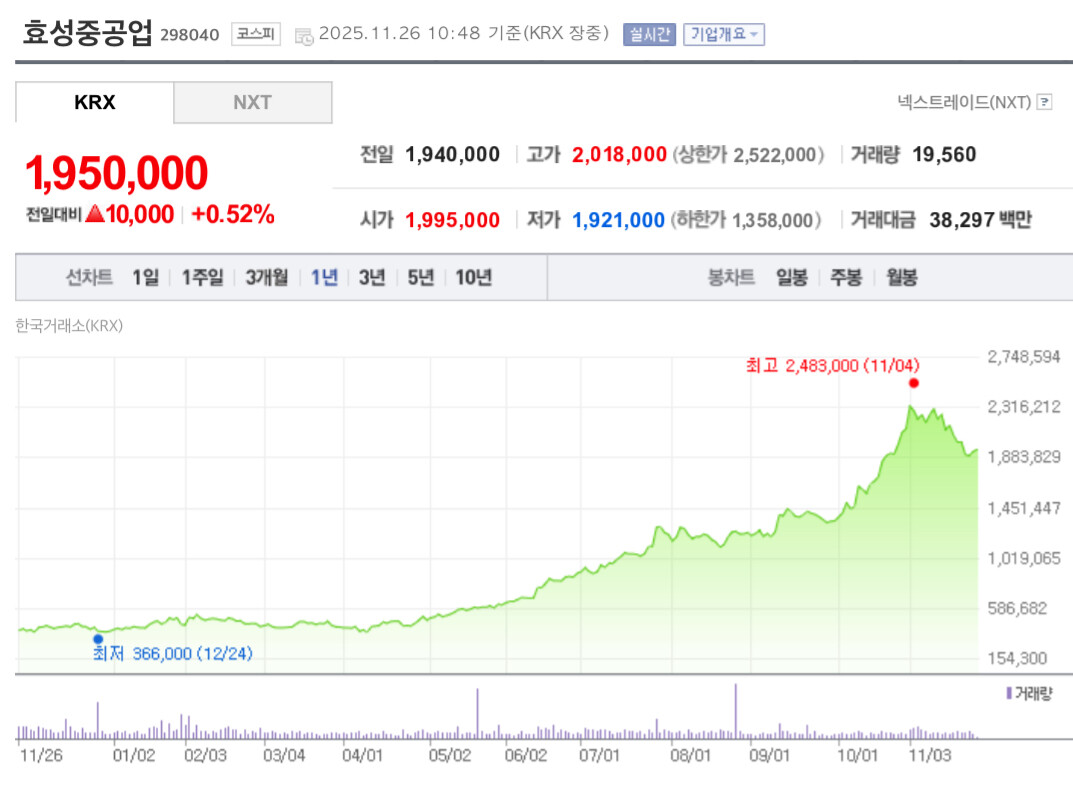Show the 일봉 daily candlestick chart
This screenshot has width=1073, height=785.
(792, 277)
